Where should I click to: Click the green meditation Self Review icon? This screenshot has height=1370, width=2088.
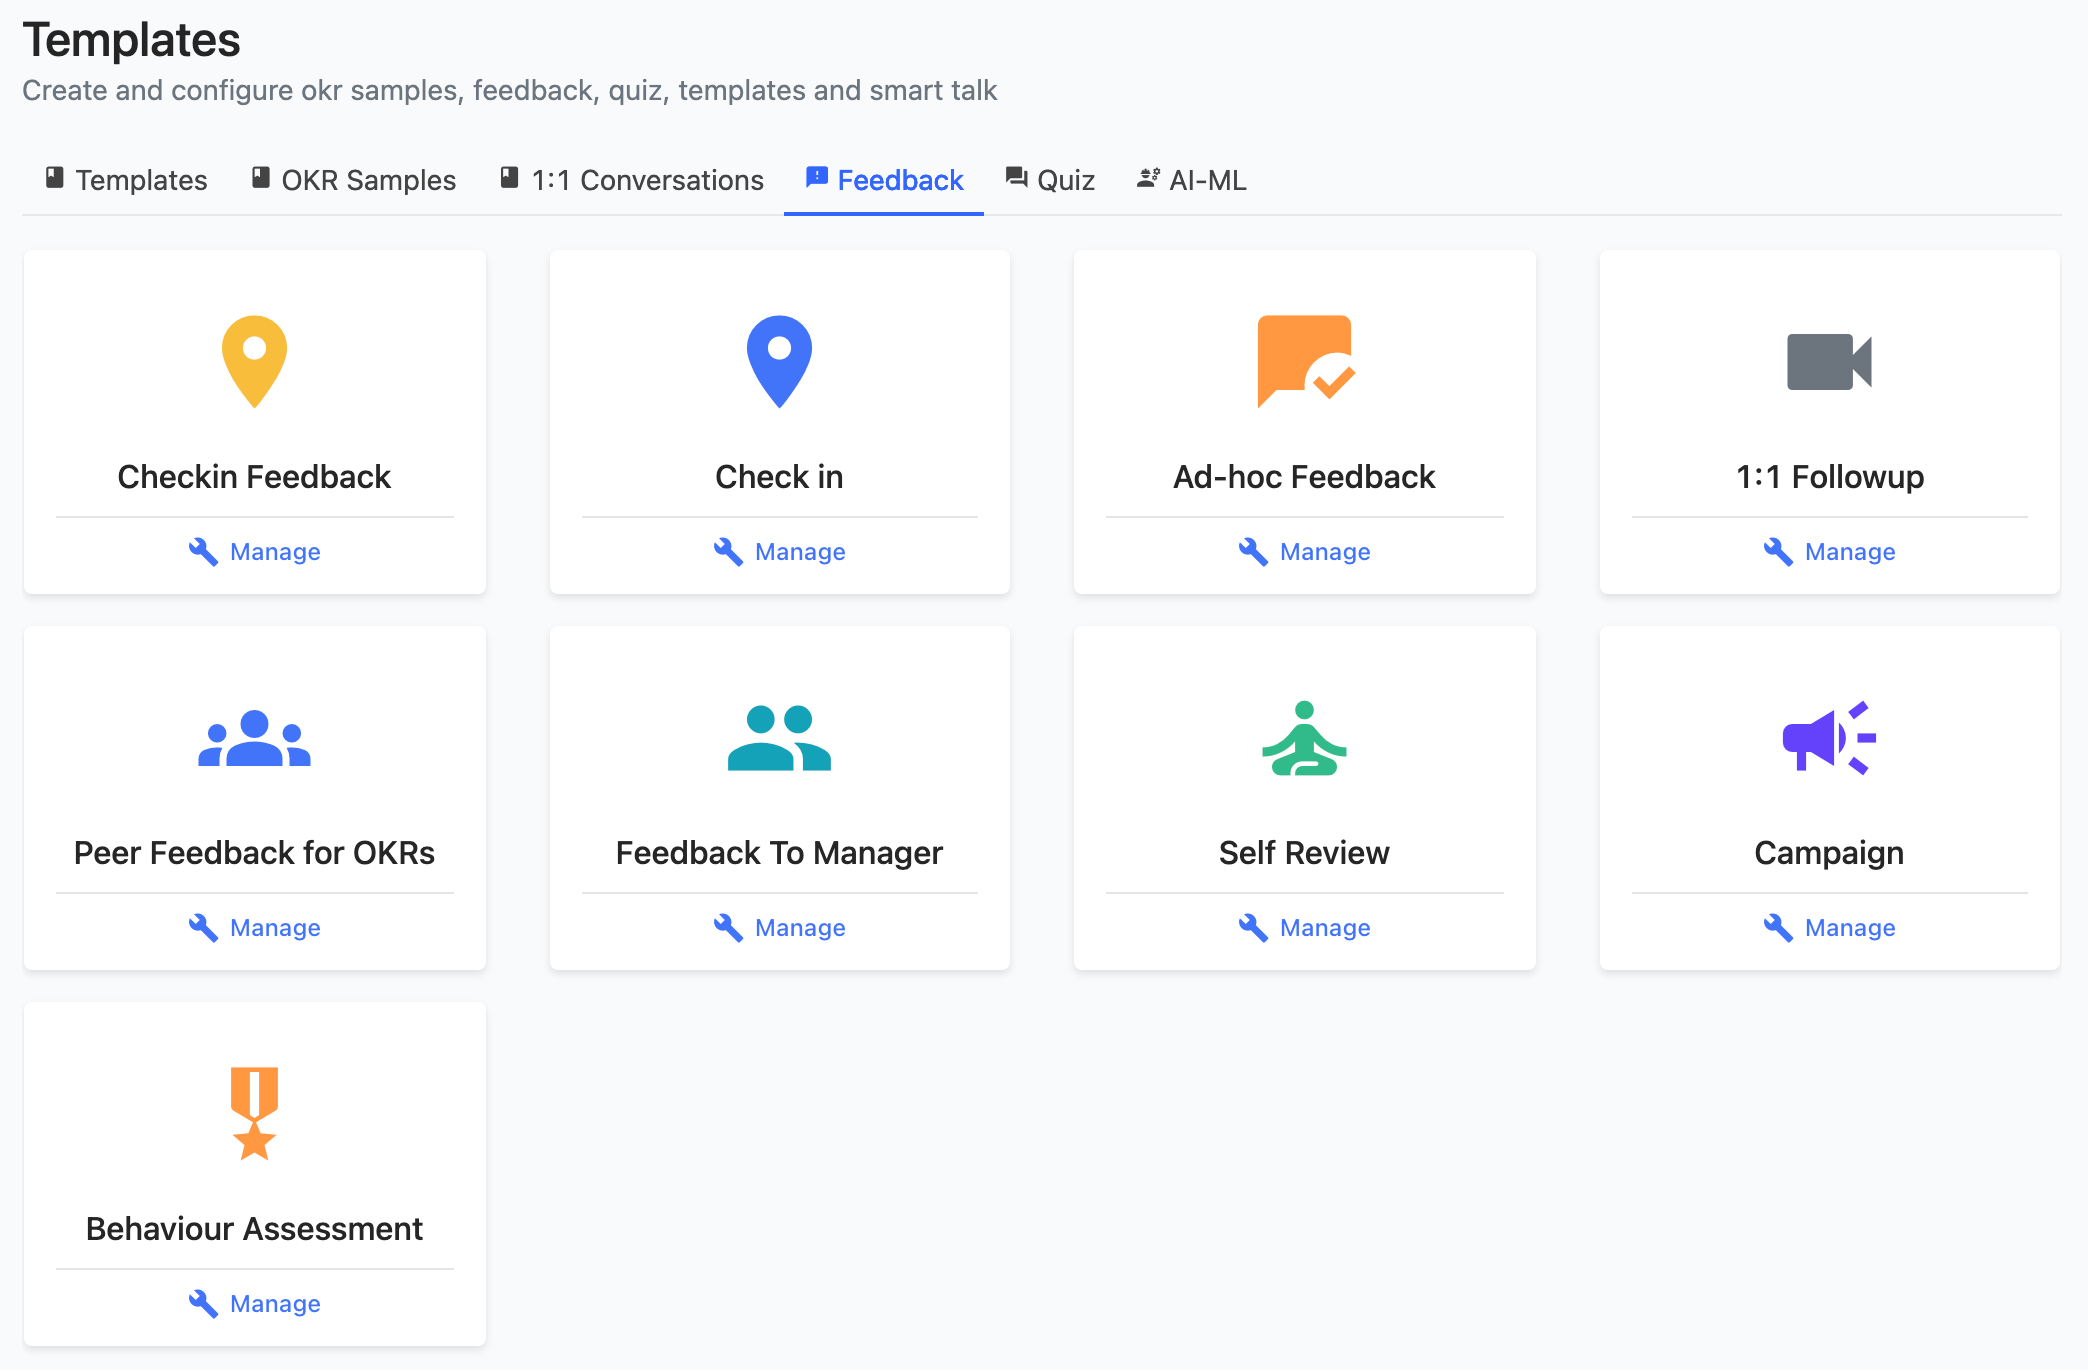tap(1304, 738)
